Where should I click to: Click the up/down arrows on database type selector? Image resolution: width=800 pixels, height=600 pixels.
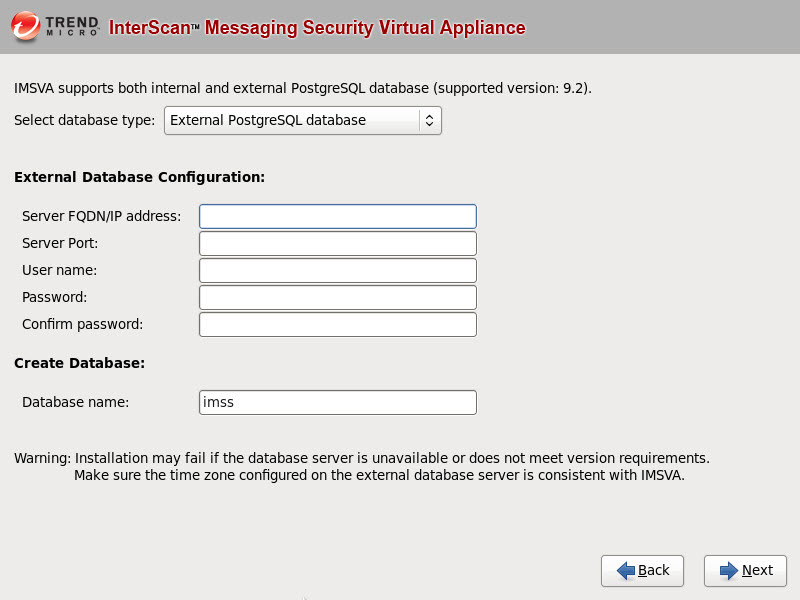coord(429,120)
